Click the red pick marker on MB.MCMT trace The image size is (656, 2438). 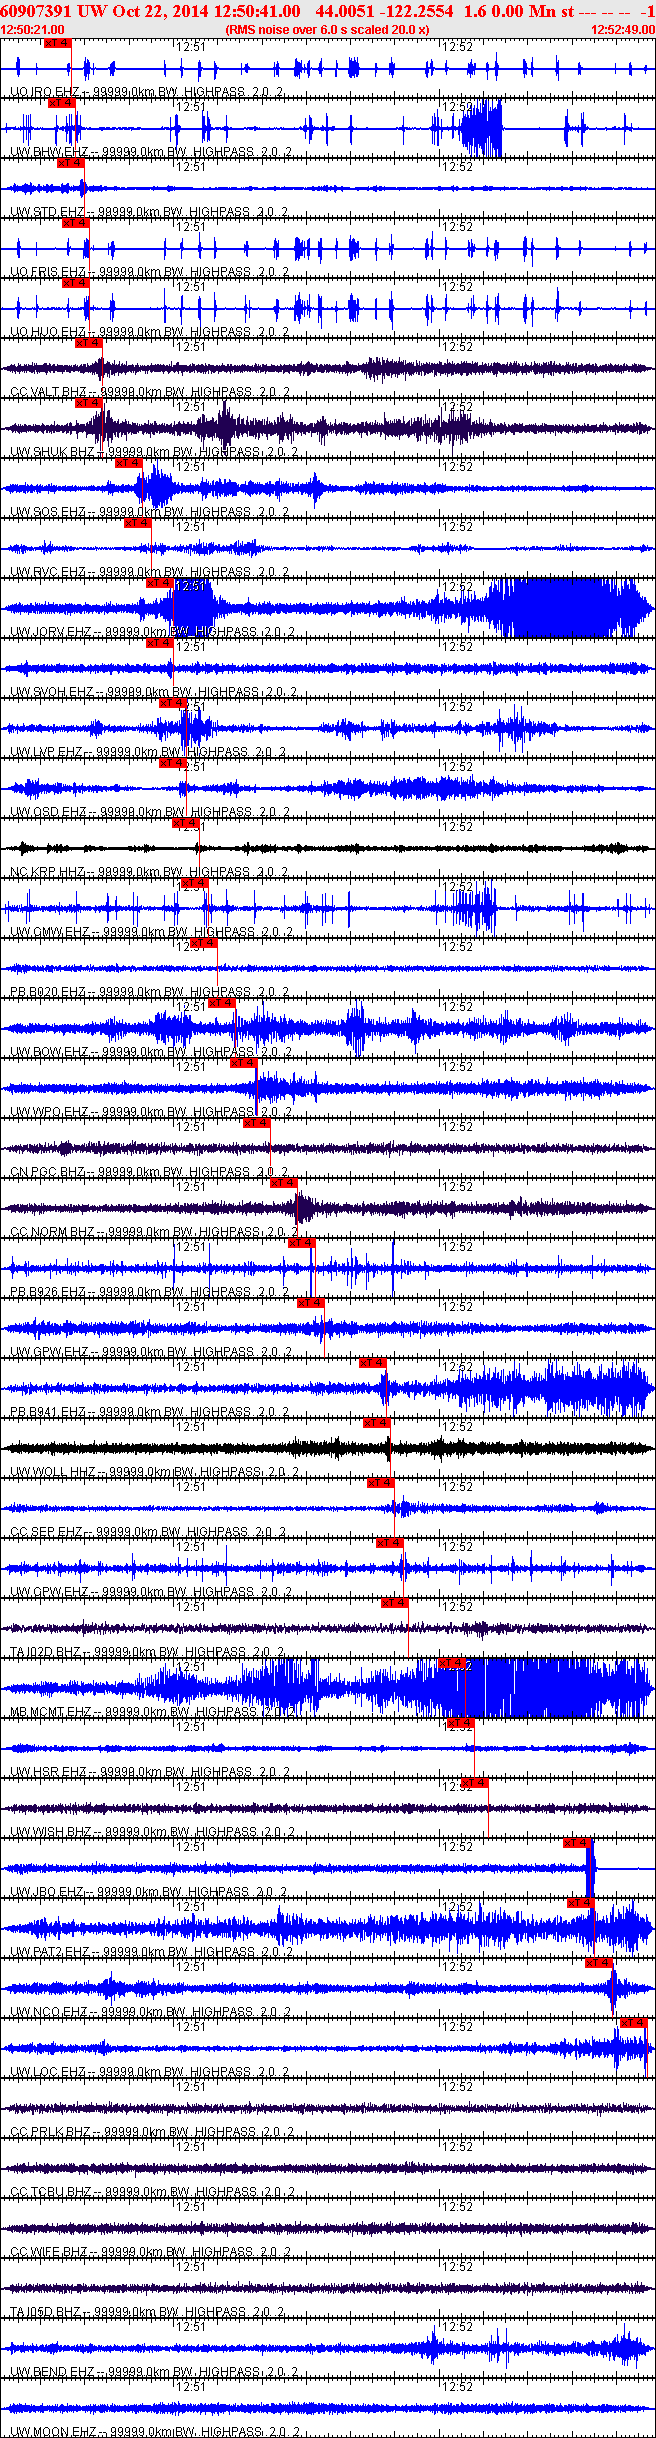pos(452,1663)
